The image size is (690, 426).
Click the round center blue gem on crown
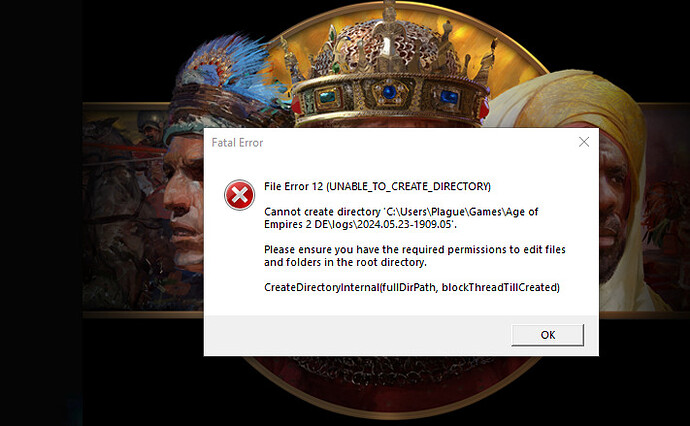[x=389, y=92]
